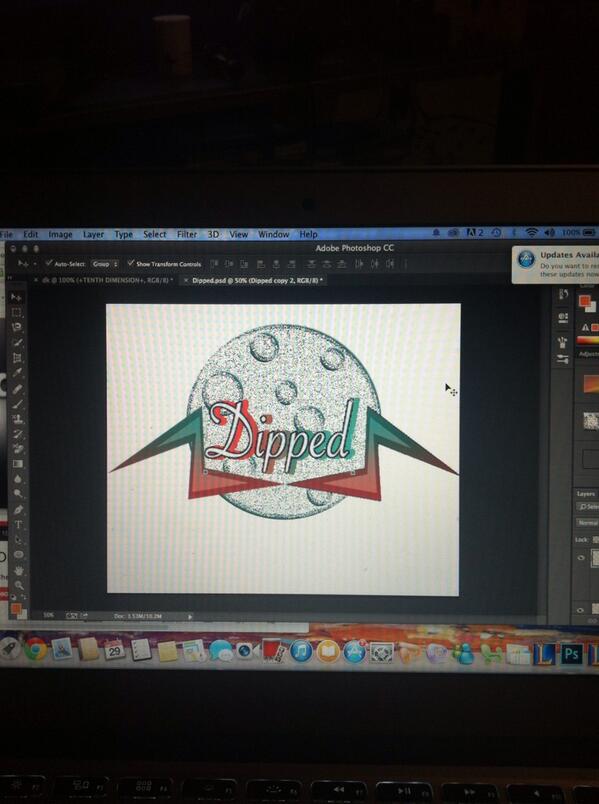Select the Path Selection tool
This screenshot has height=804, width=599.
tap(18, 539)
